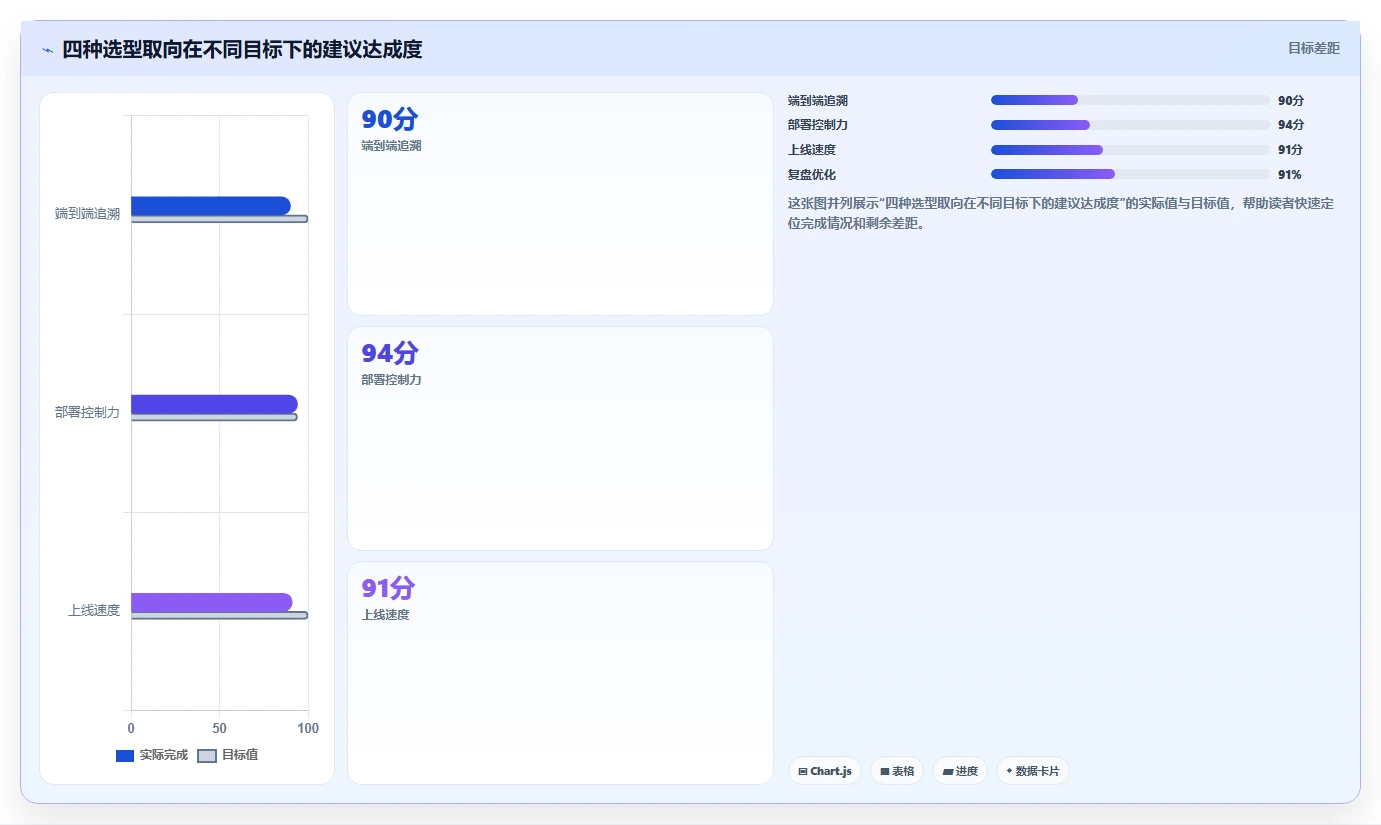The image size is (1381, 825).
Task: Select the 进度 tag chip
Action: 960,771
